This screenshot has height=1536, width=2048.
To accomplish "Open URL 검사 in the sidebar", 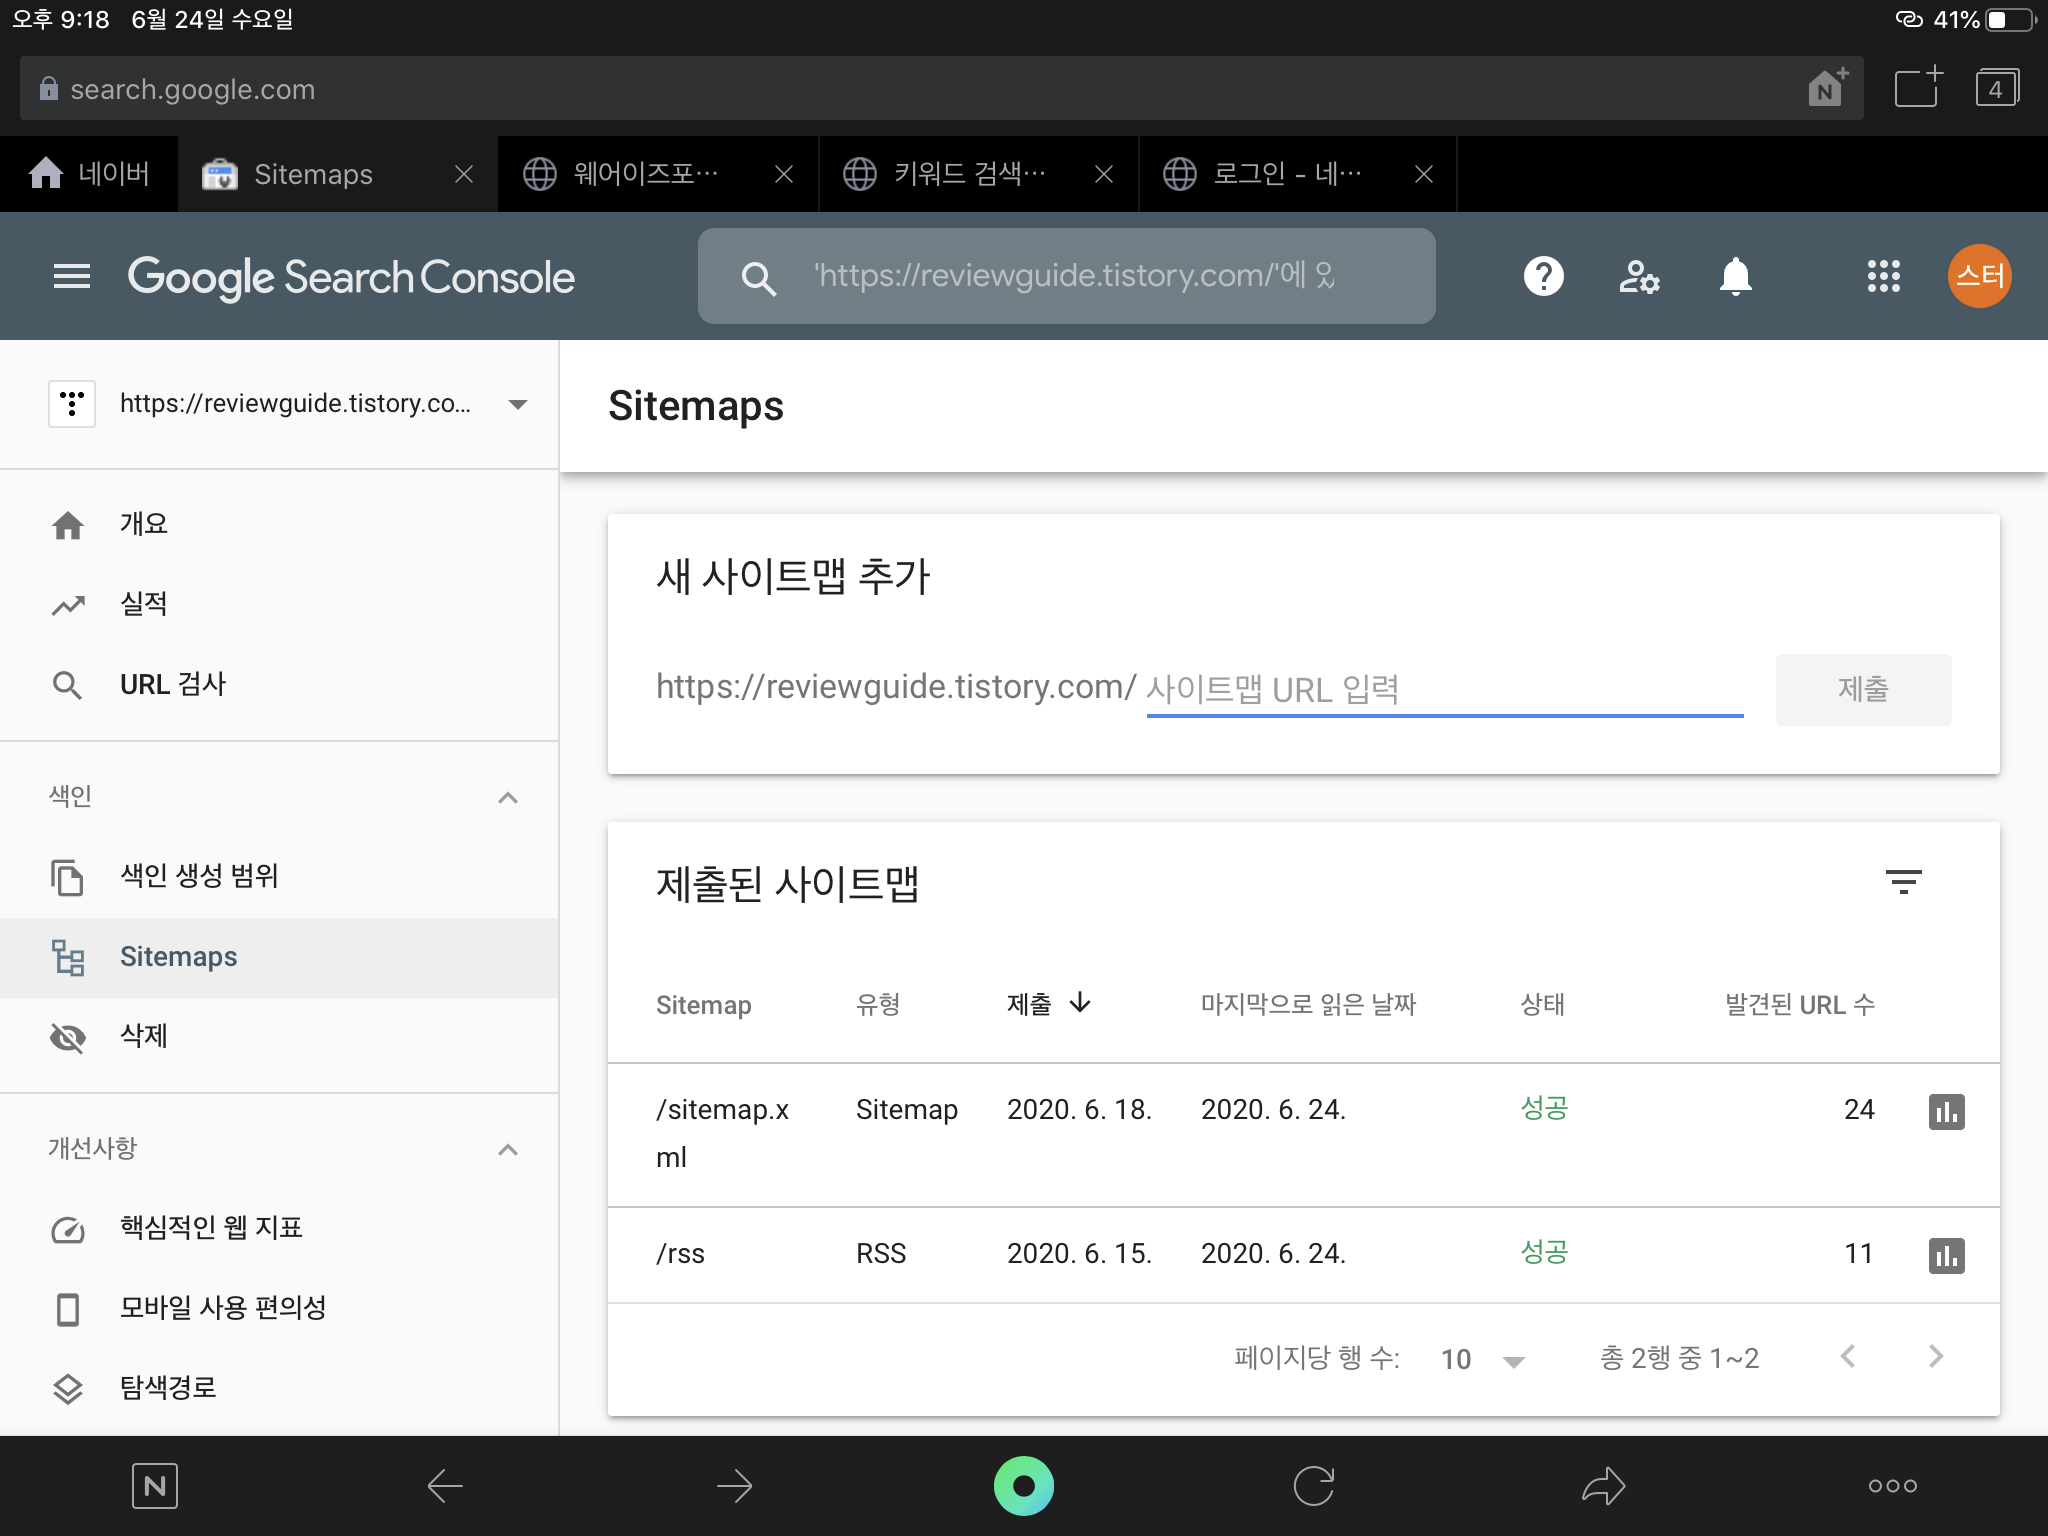I will click(279, 685).
